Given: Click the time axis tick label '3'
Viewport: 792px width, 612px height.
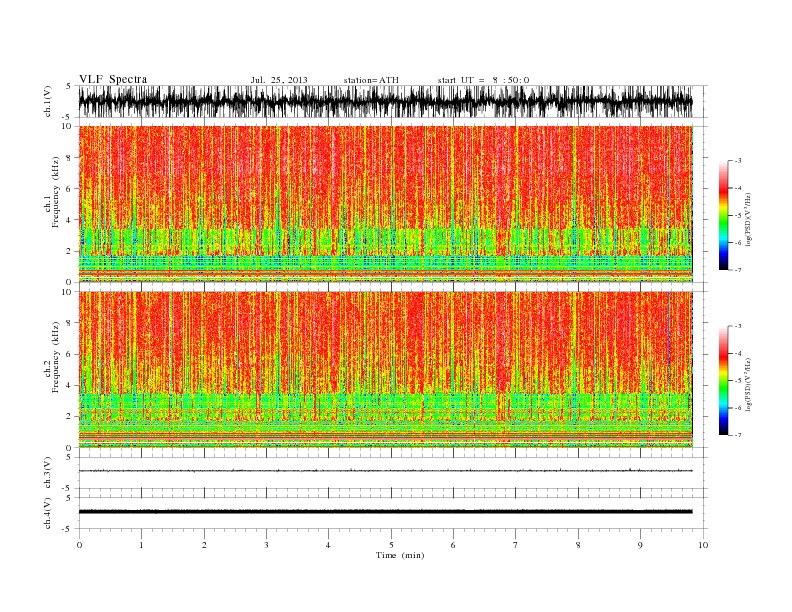Looking at the screenshot, I should [266, 545].
